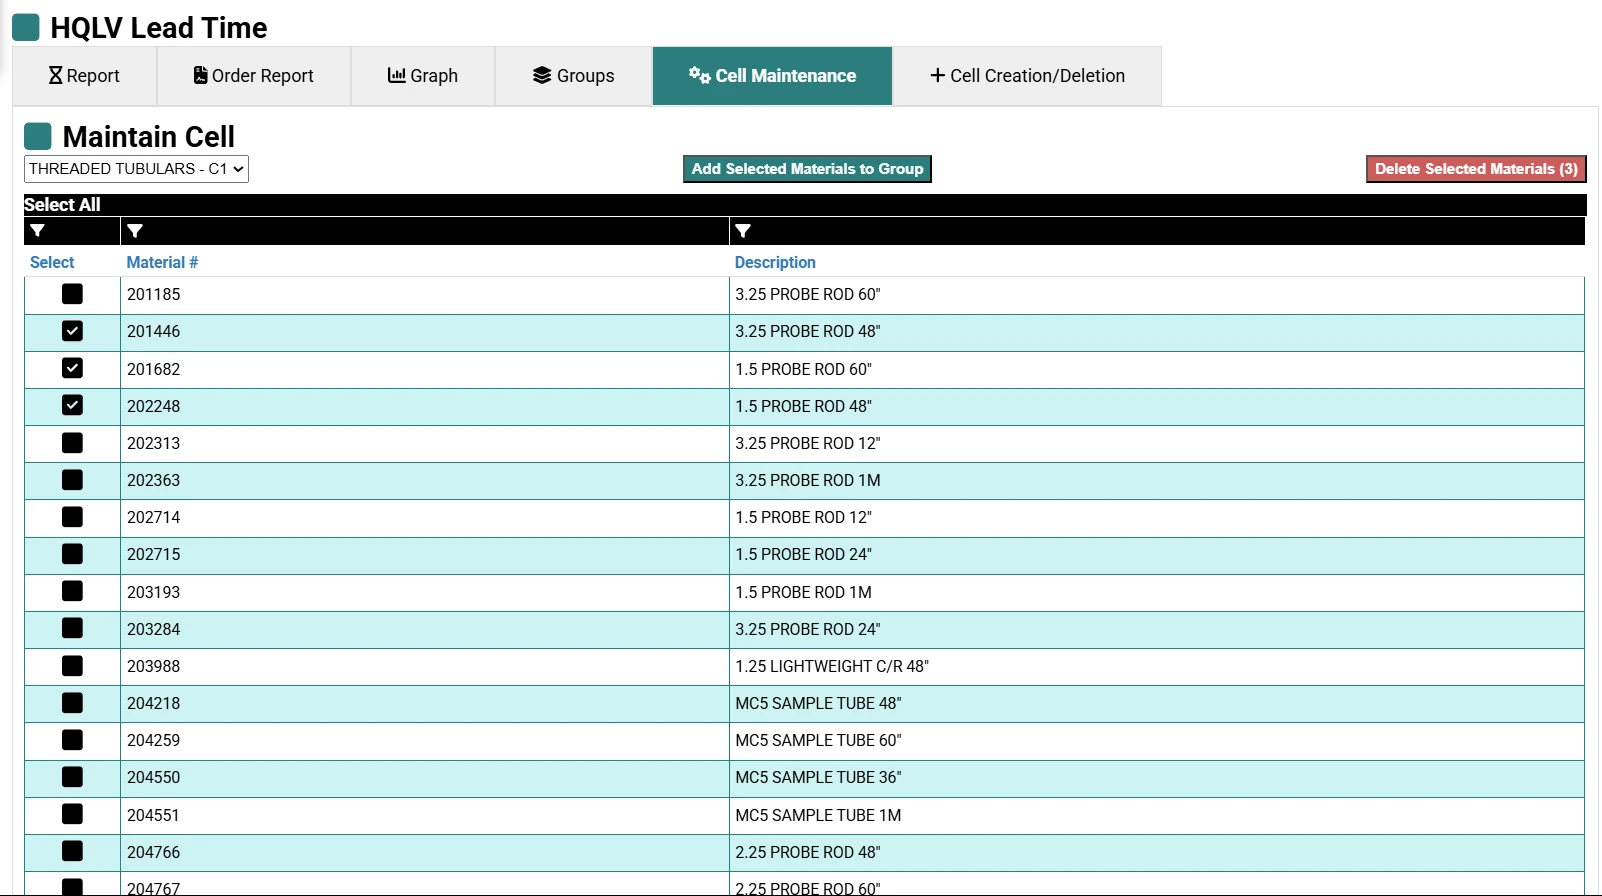Expand the THREADED TUBULARS - C1 dropdown
This screenshot has width=1602, height=896.
[x=136, y=169]
